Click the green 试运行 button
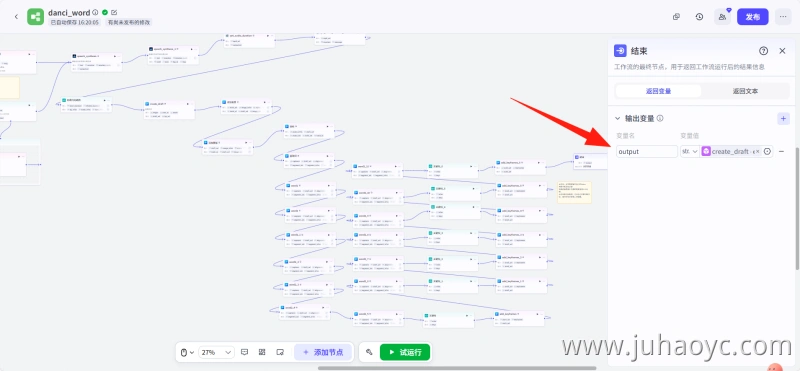Image resolution: width=800 pixels, height=371 pixels. click(x=405, y=352)
